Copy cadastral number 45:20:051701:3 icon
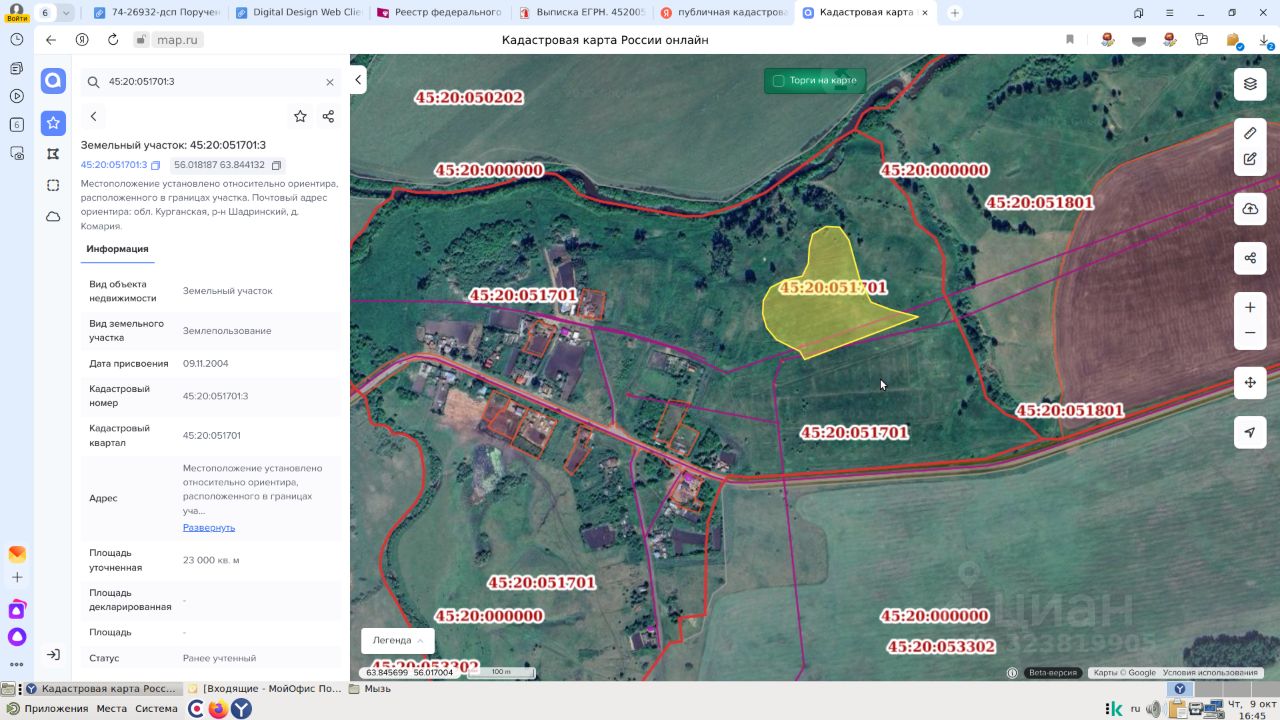 (x=156, y=165)
